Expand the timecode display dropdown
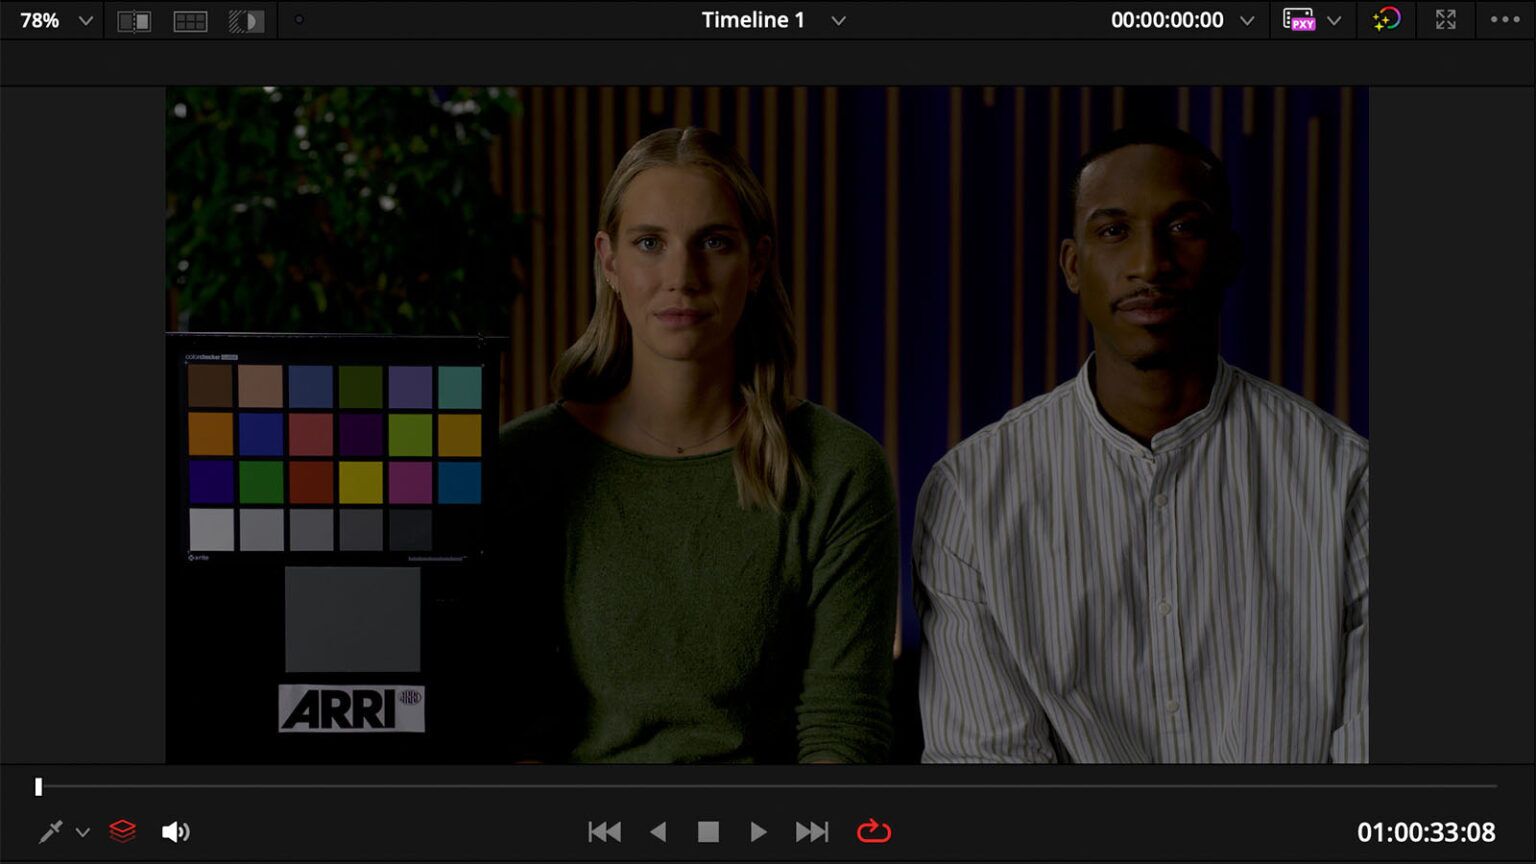Screen dimensions: 1536x864 [1247, 19]
